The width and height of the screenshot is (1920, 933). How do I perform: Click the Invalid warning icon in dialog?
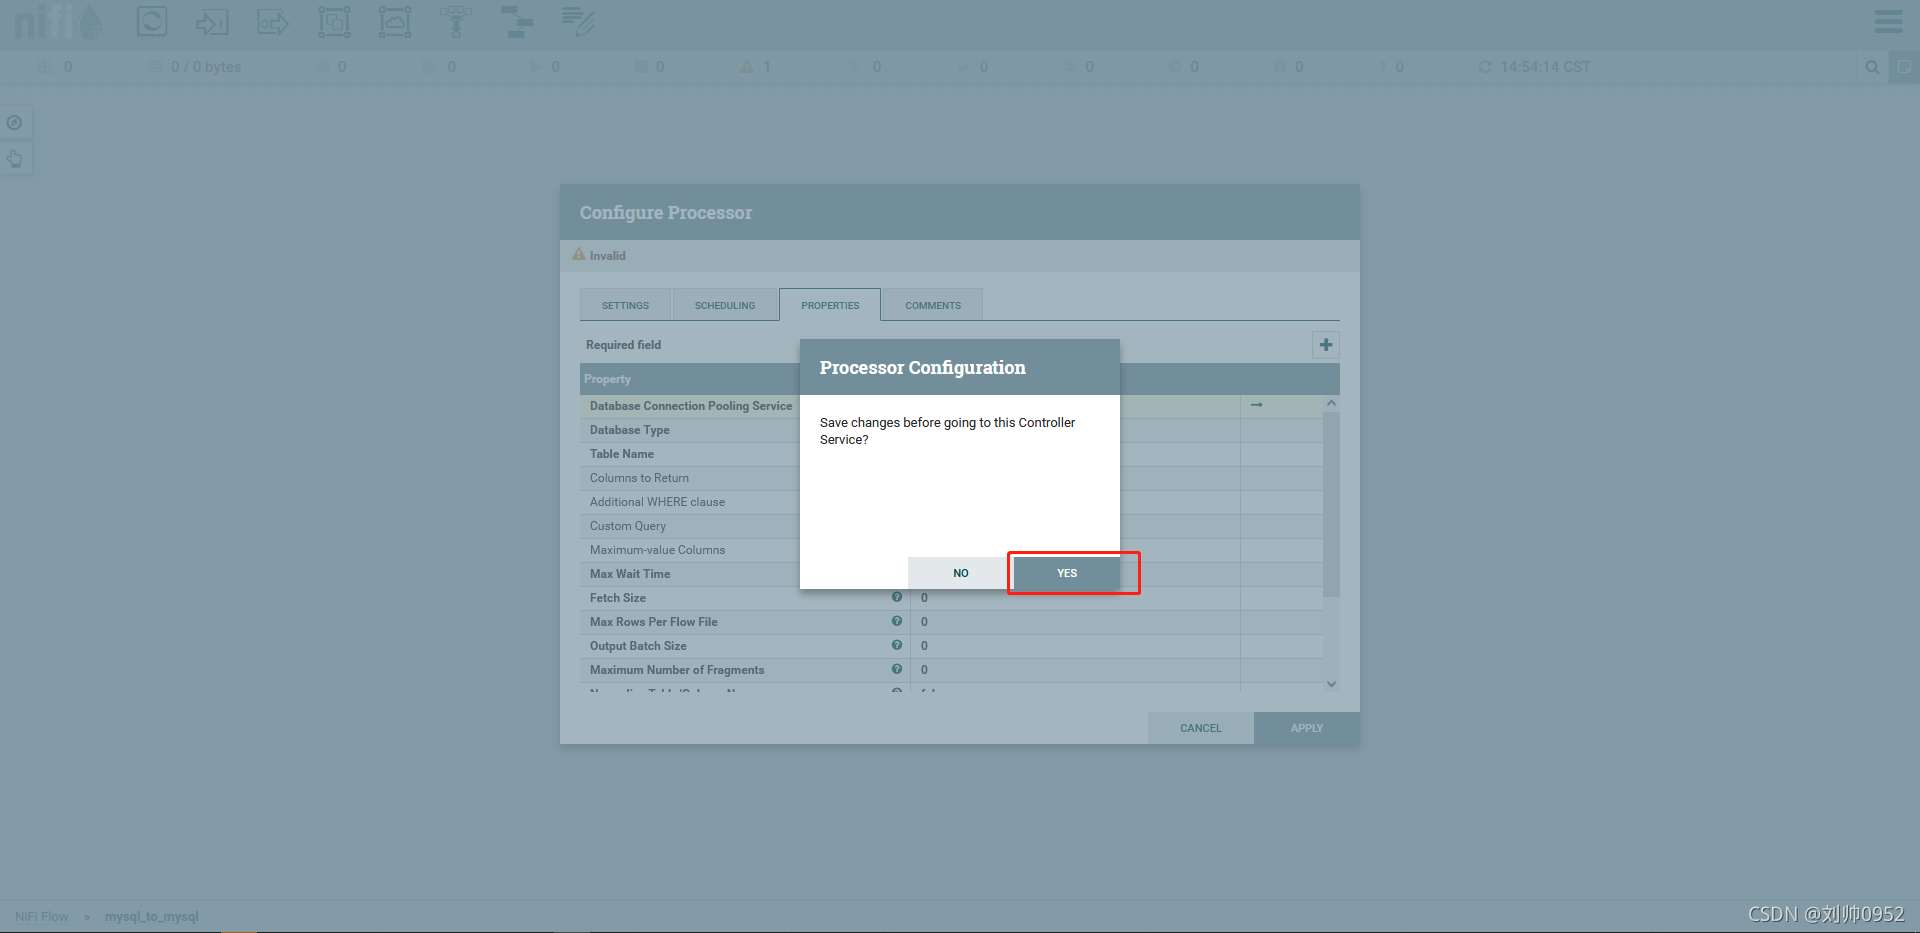click(579, 255)
